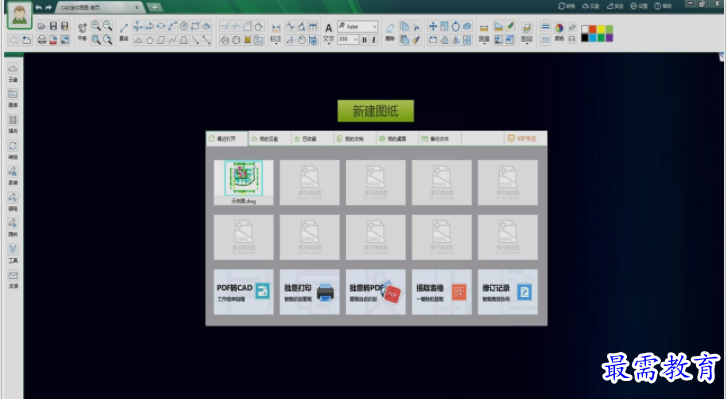Select the pan (平移) hand tool
726x399 pixels.
point(82,31)
